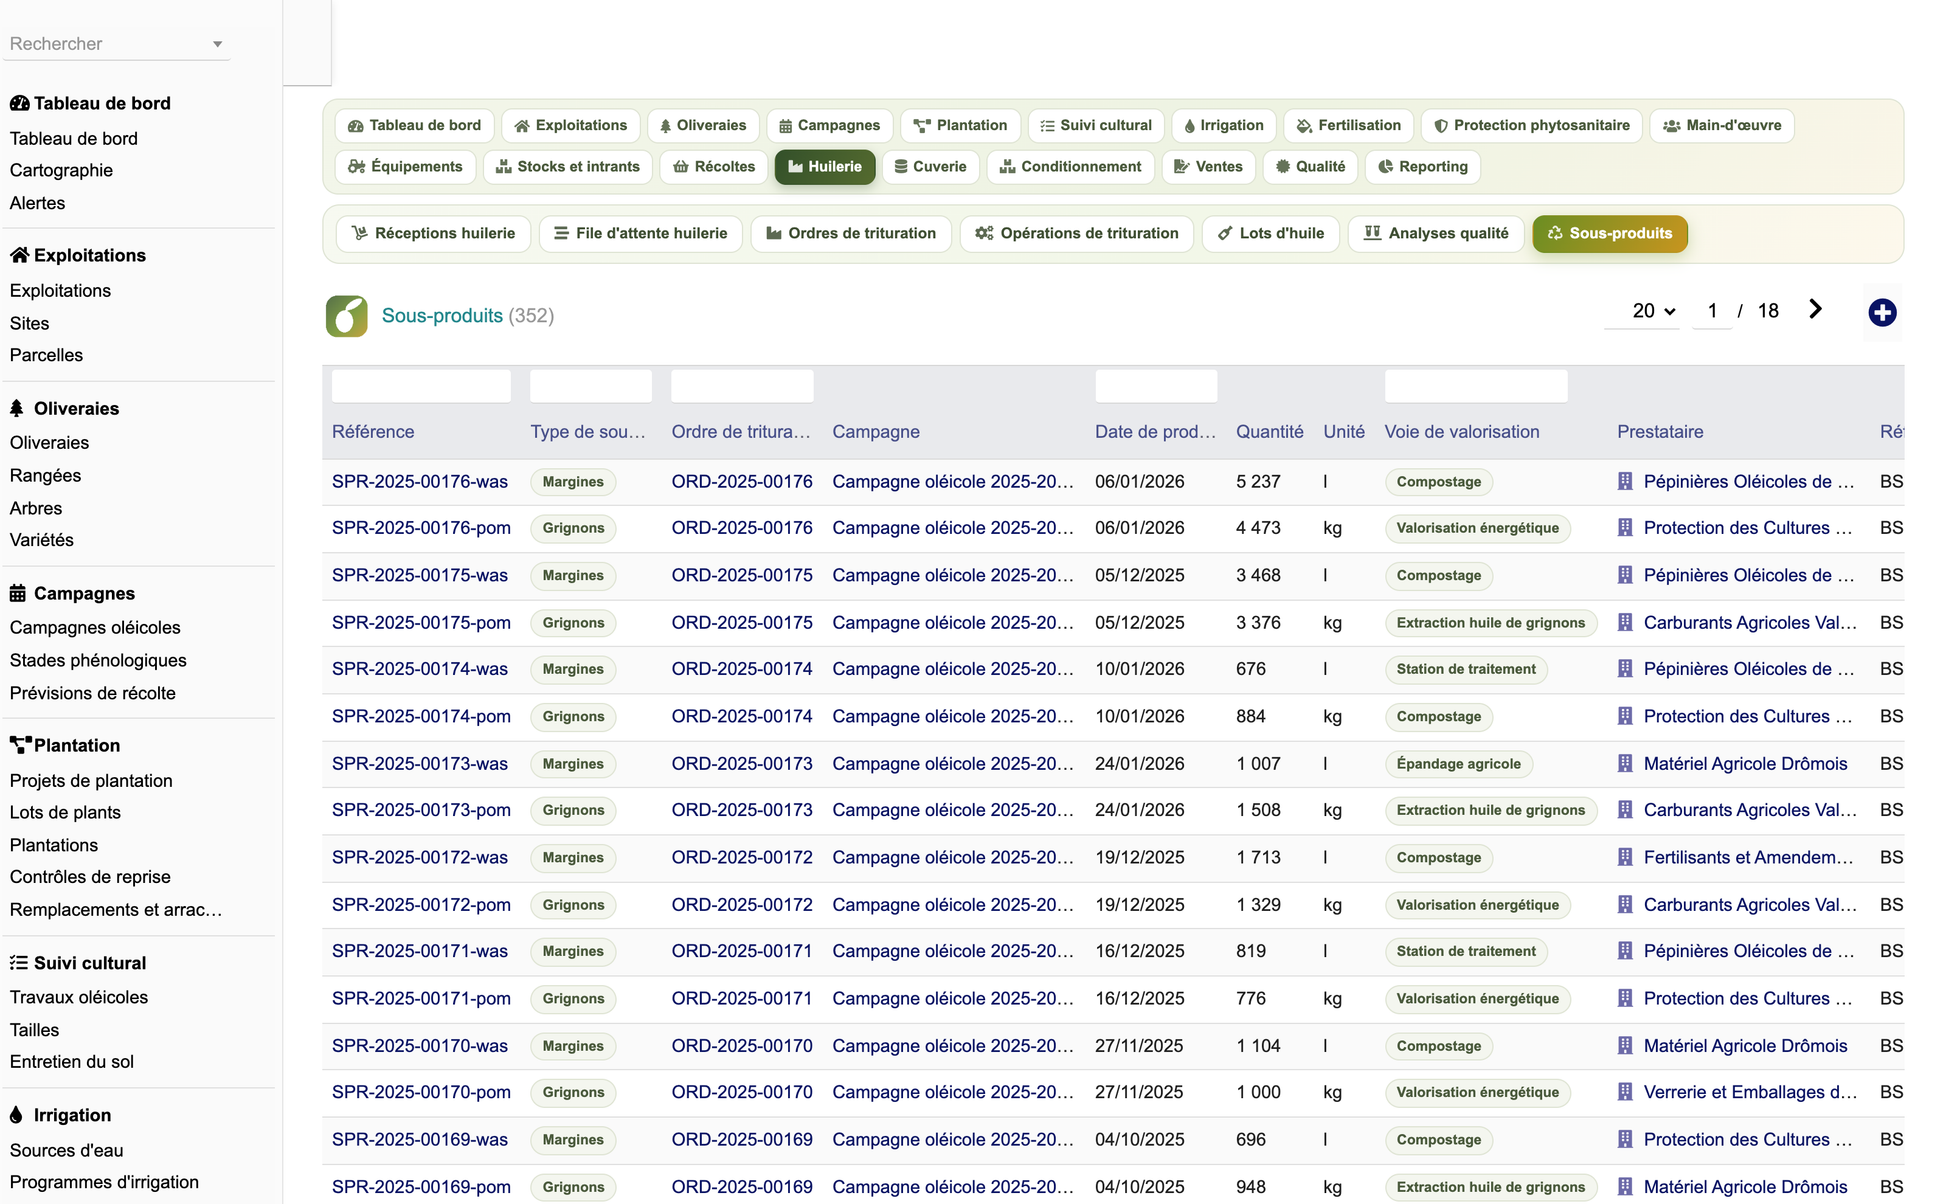
Task: Click Épandage agricole valorisation badge
Action: [x=1458, y=764]
